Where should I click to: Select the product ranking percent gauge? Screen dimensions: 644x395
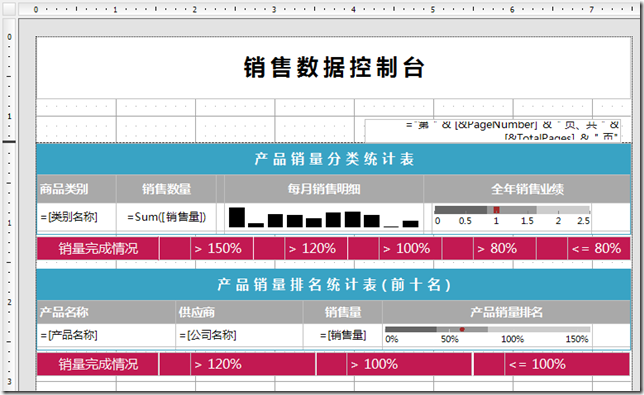pos(488,335)
